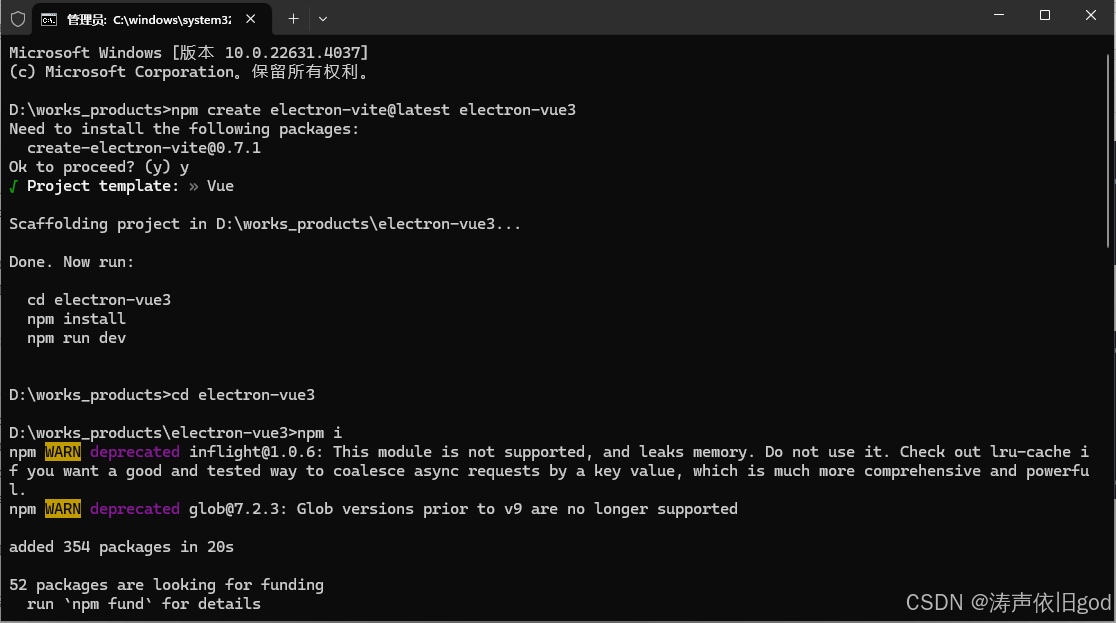Click the vertical scrollbar thumb
1116x623 pixels.
click(x=1108, y=150)
